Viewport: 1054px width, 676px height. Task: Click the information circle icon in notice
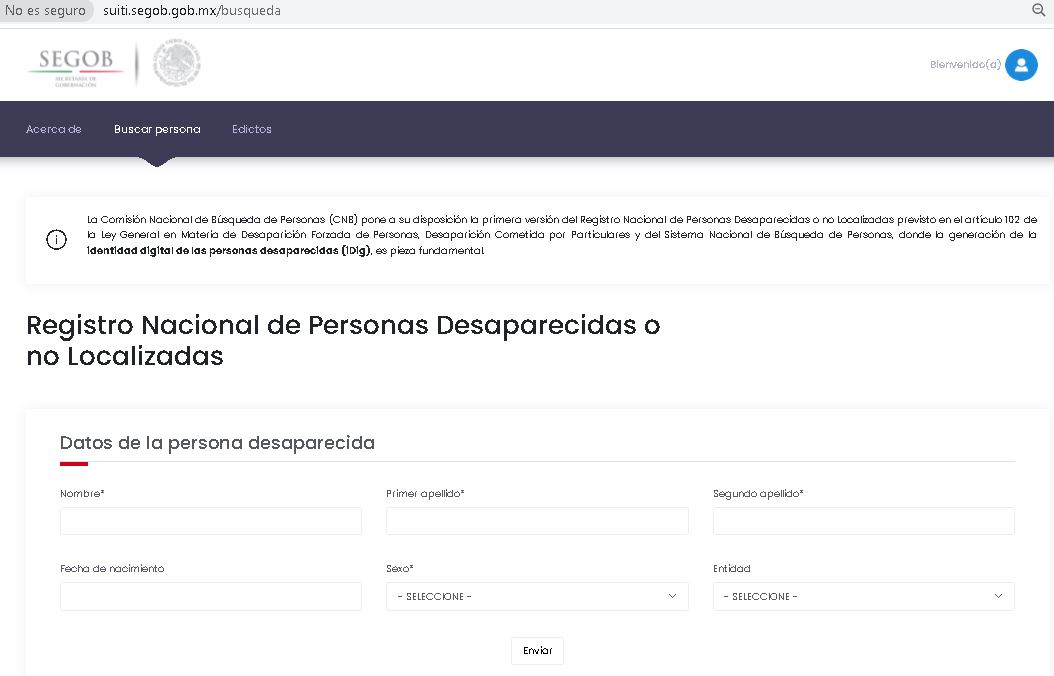point(56,239)
